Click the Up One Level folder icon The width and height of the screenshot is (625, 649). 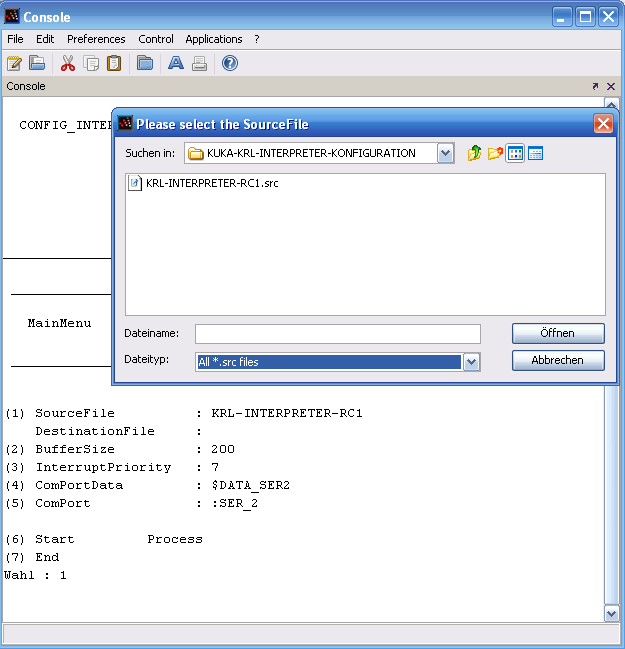[x=475, y=153]
